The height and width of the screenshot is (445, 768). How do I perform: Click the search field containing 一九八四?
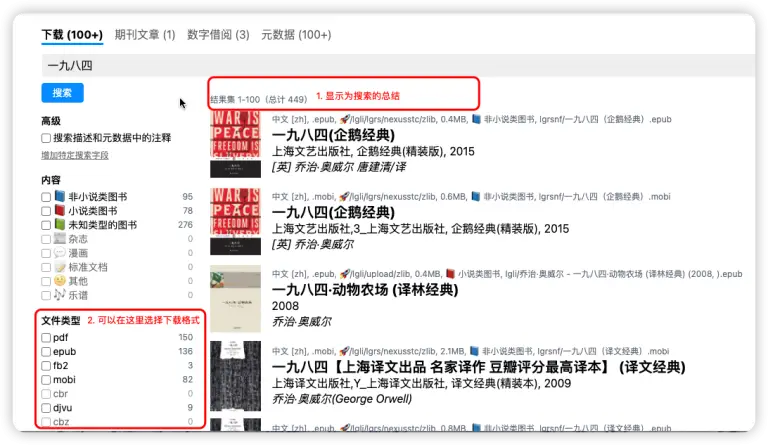click(398, 66)
